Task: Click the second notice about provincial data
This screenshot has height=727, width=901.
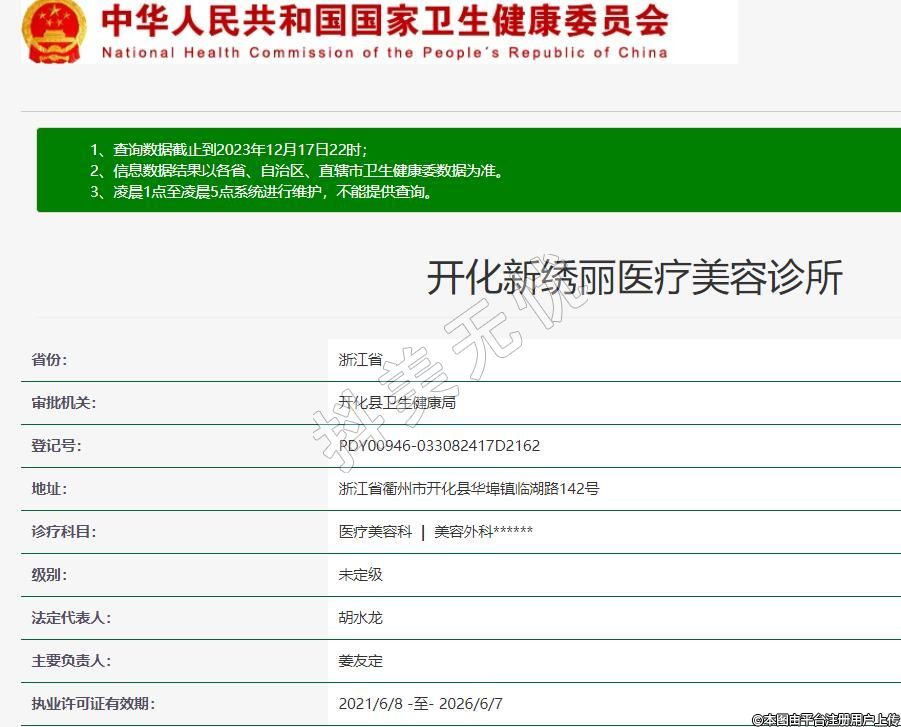Action: coord(296,170)
